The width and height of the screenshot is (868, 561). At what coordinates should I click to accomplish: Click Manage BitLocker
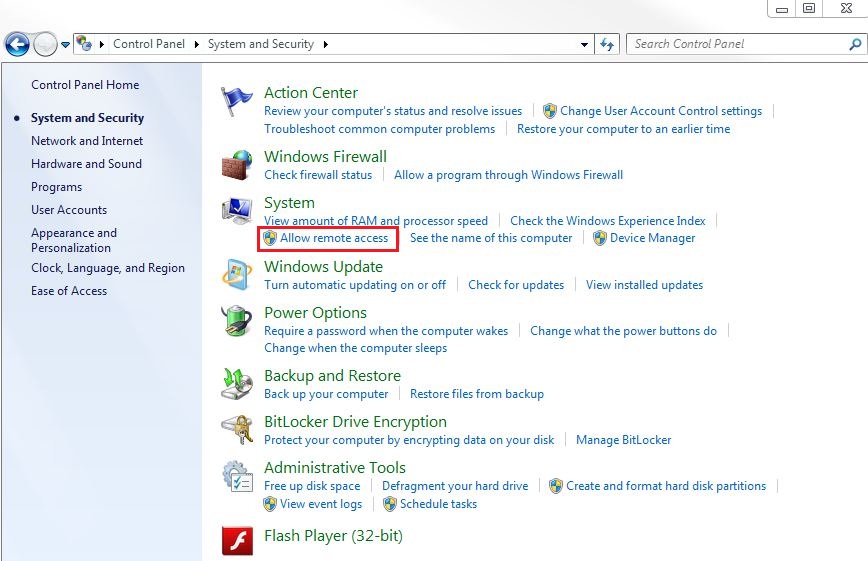click(x=623, y=440)
